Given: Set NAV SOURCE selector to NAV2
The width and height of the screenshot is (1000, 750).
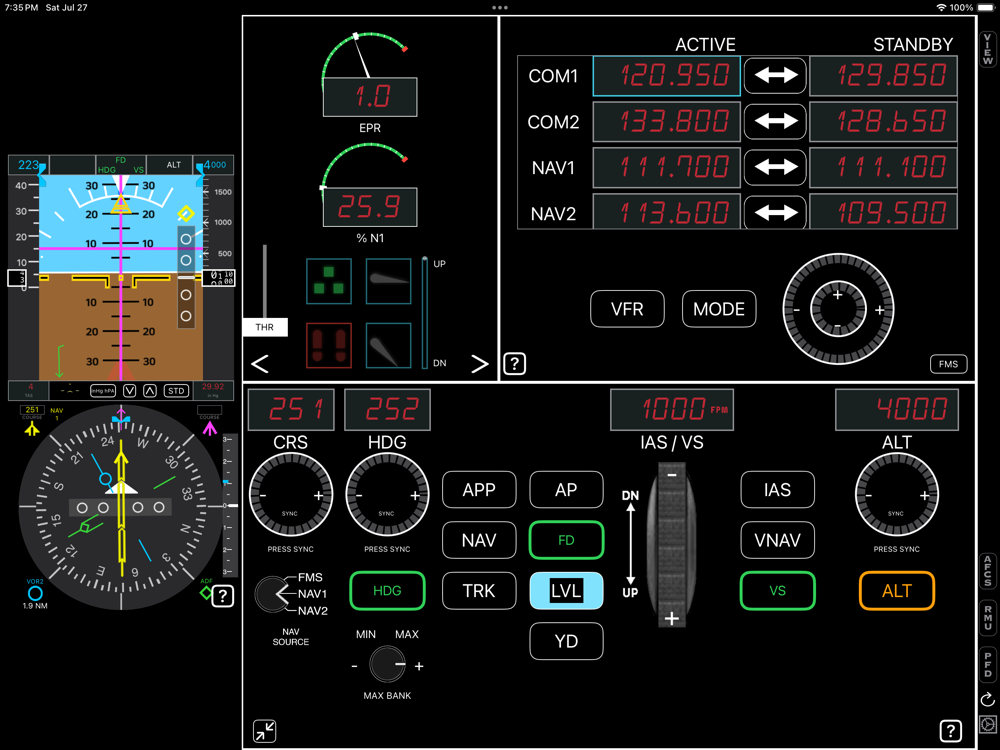Looking at the screenshot, I should [312, 610].
